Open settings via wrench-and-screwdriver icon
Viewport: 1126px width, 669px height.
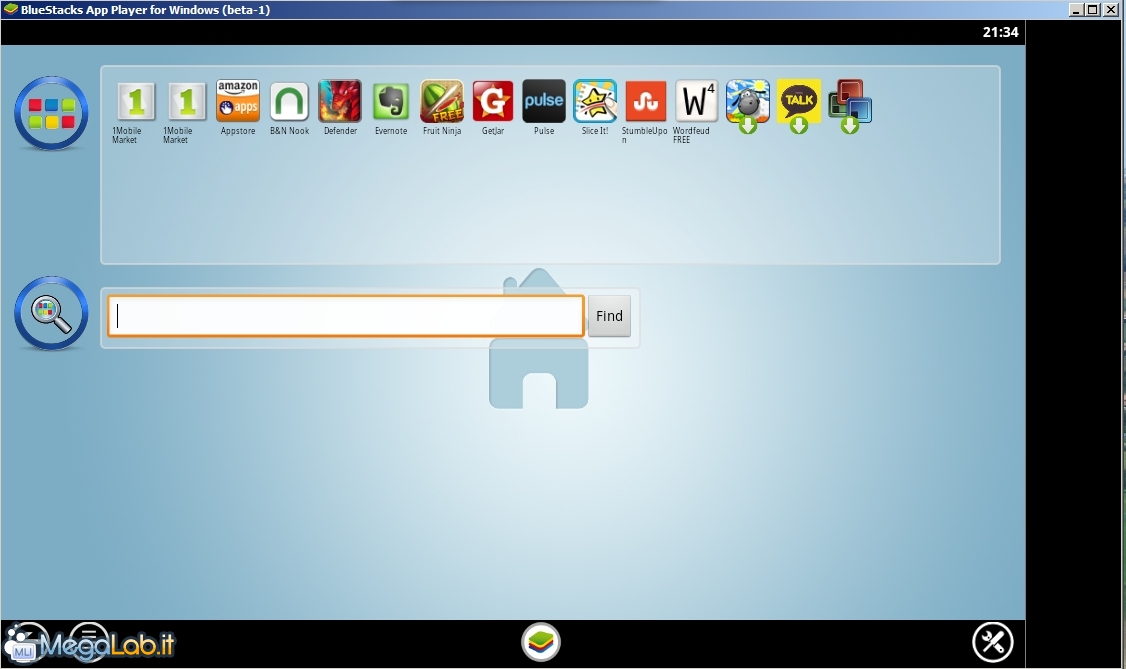(993, 642)
